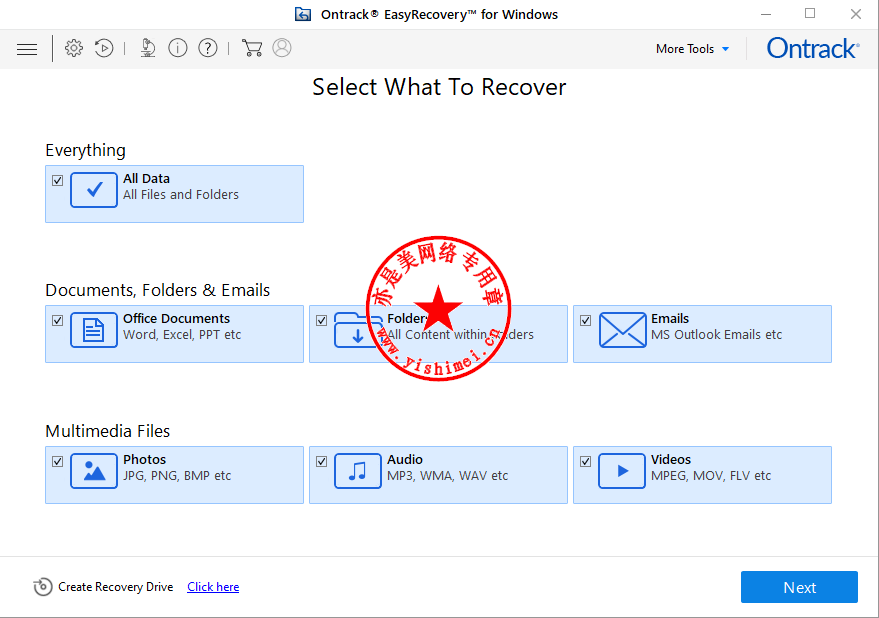The image size is (879, 618).
Task: Click the shopping cart icon
Action: tap(252, 48)
